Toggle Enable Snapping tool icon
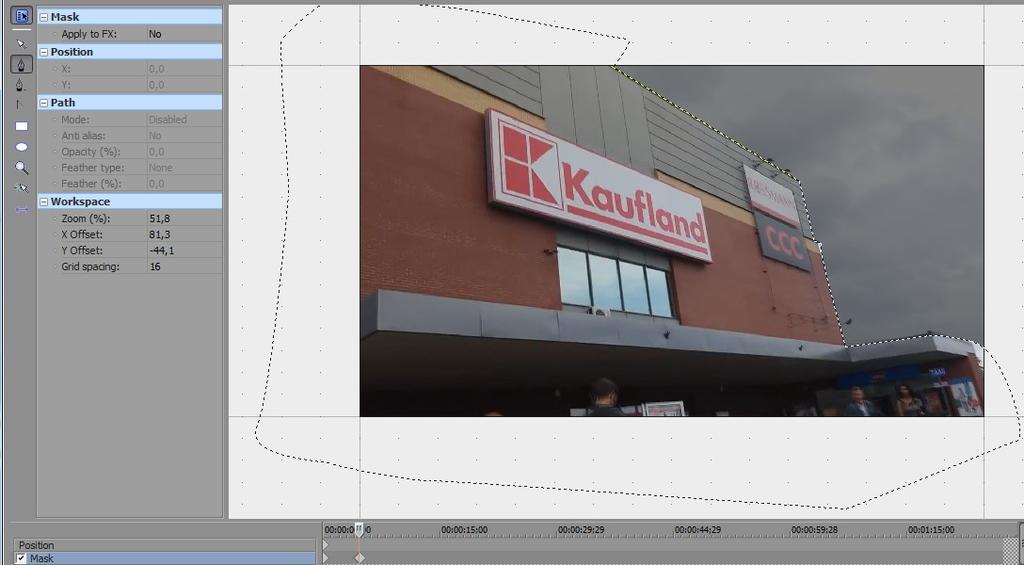1024x565 pixels. pos(22,188)
